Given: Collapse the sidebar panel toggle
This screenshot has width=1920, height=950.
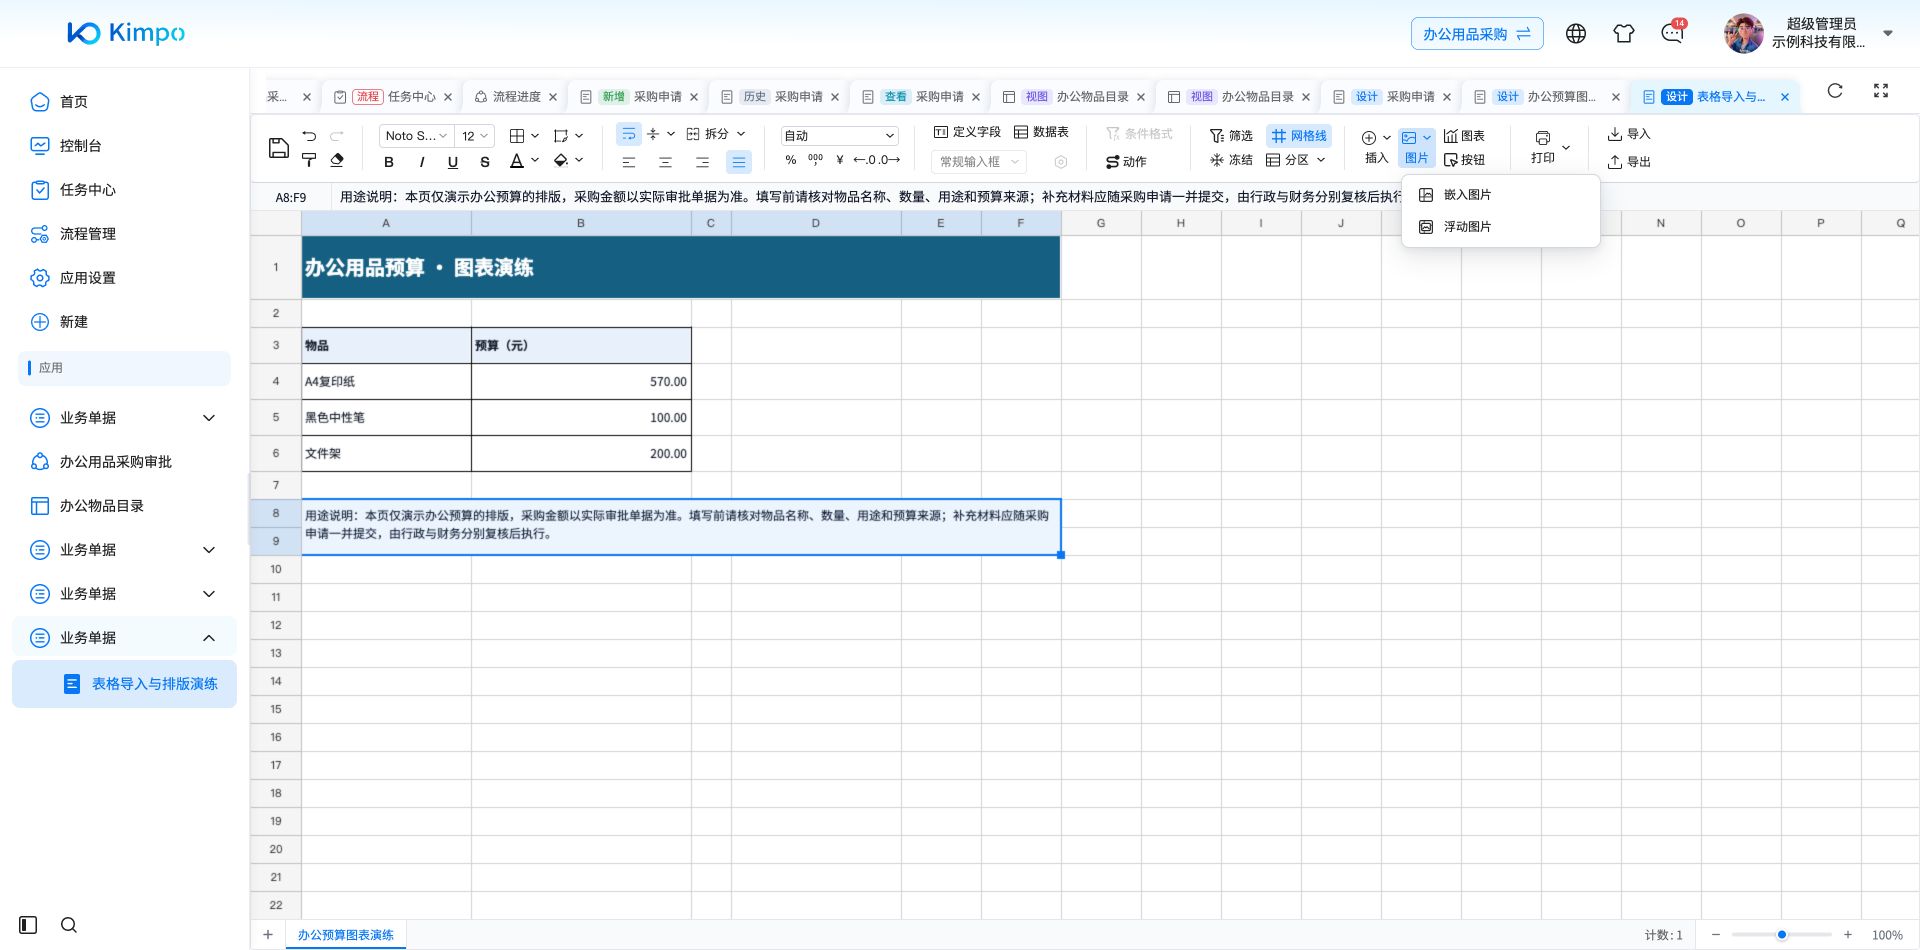Looking at the screenshot, I should pos(28,925).
